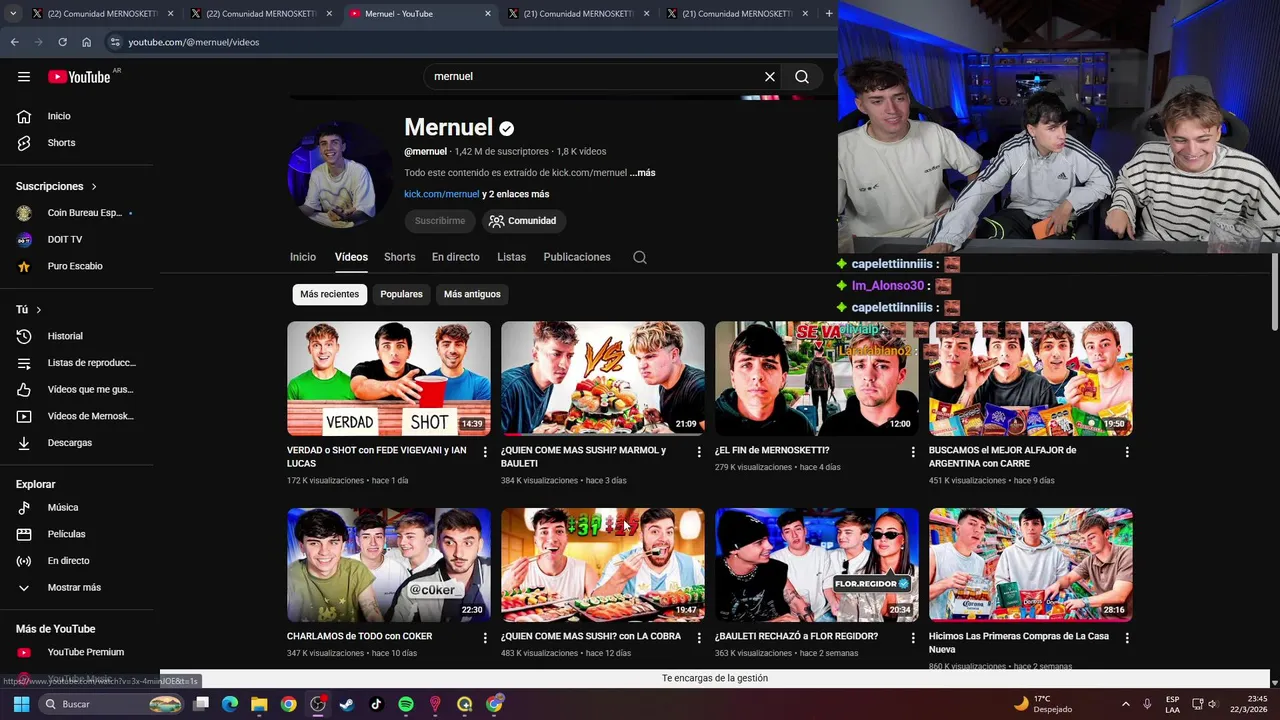
Task: Open 'y 2 enlaces más' links
Action: coord(516,194)
